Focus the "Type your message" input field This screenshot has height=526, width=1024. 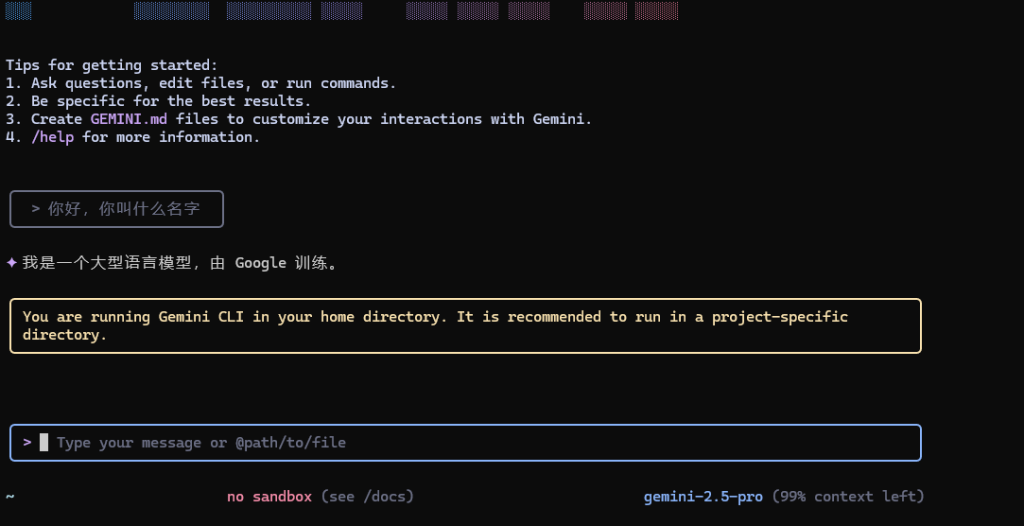[465, 442]
